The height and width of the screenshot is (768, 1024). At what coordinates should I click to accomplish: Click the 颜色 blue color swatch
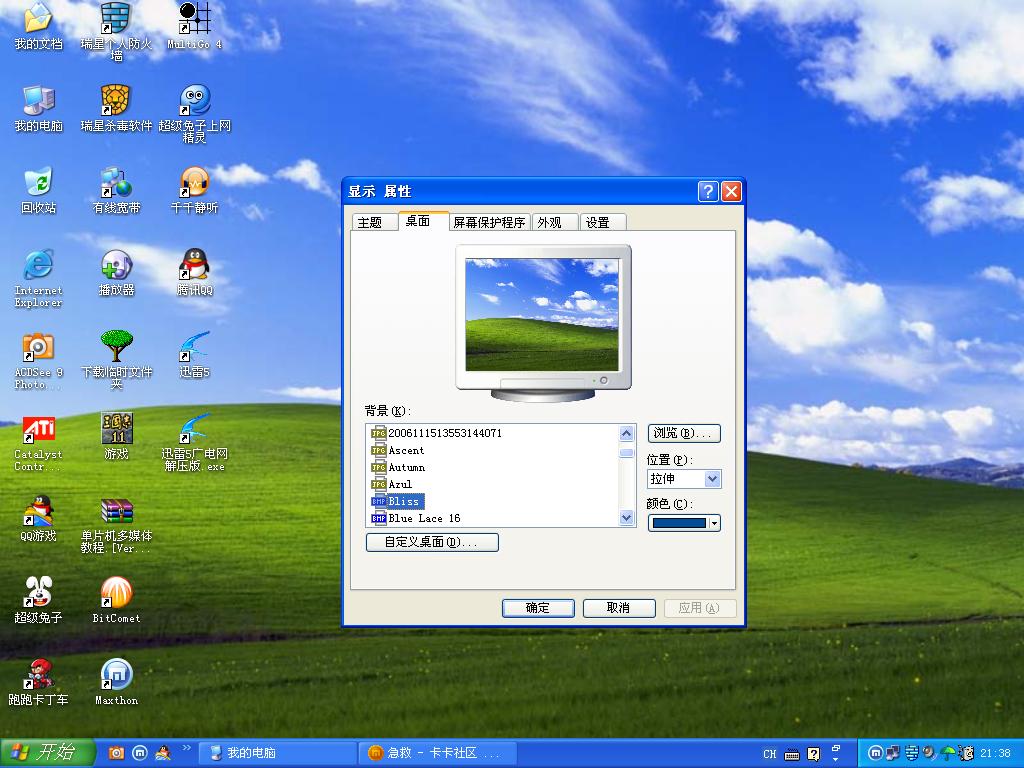pos(679,523)
